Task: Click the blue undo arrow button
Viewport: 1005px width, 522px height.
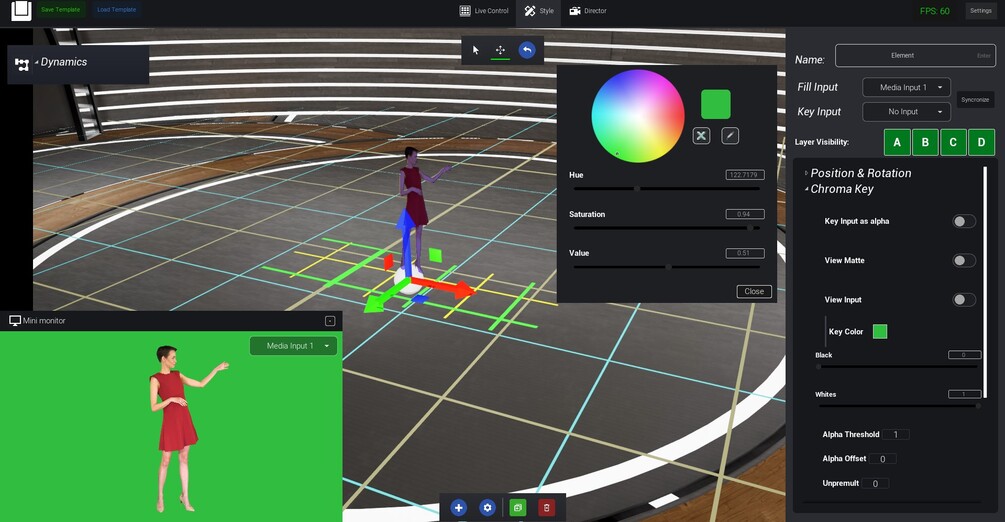Action: 527,50
